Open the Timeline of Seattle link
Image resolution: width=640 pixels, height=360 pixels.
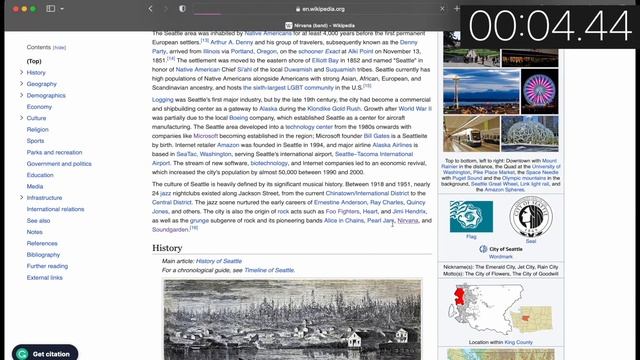click(269, 270)
